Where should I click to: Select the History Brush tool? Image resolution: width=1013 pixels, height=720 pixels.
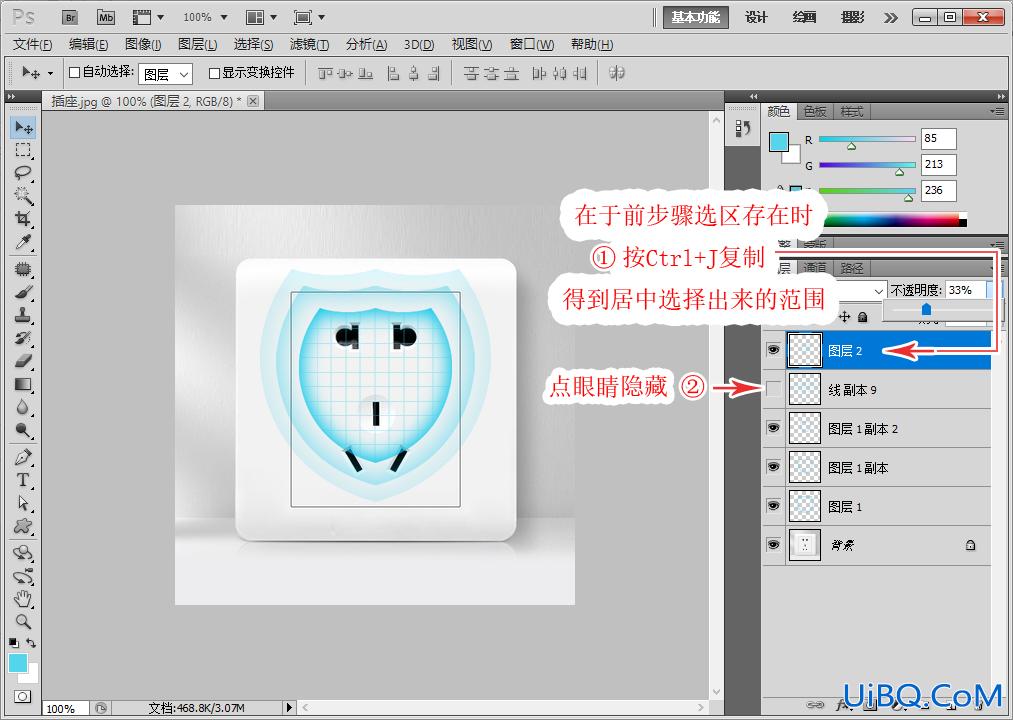23,338
